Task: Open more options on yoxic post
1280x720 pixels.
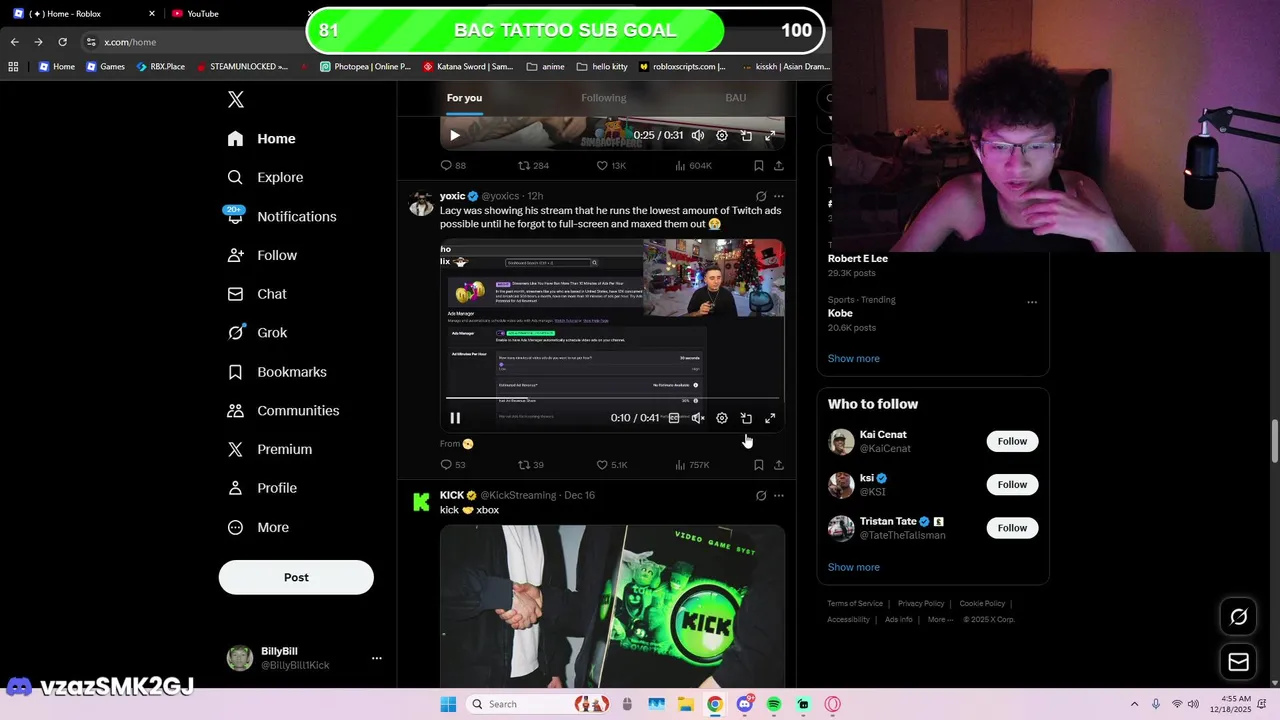Action: coord(779,196)
